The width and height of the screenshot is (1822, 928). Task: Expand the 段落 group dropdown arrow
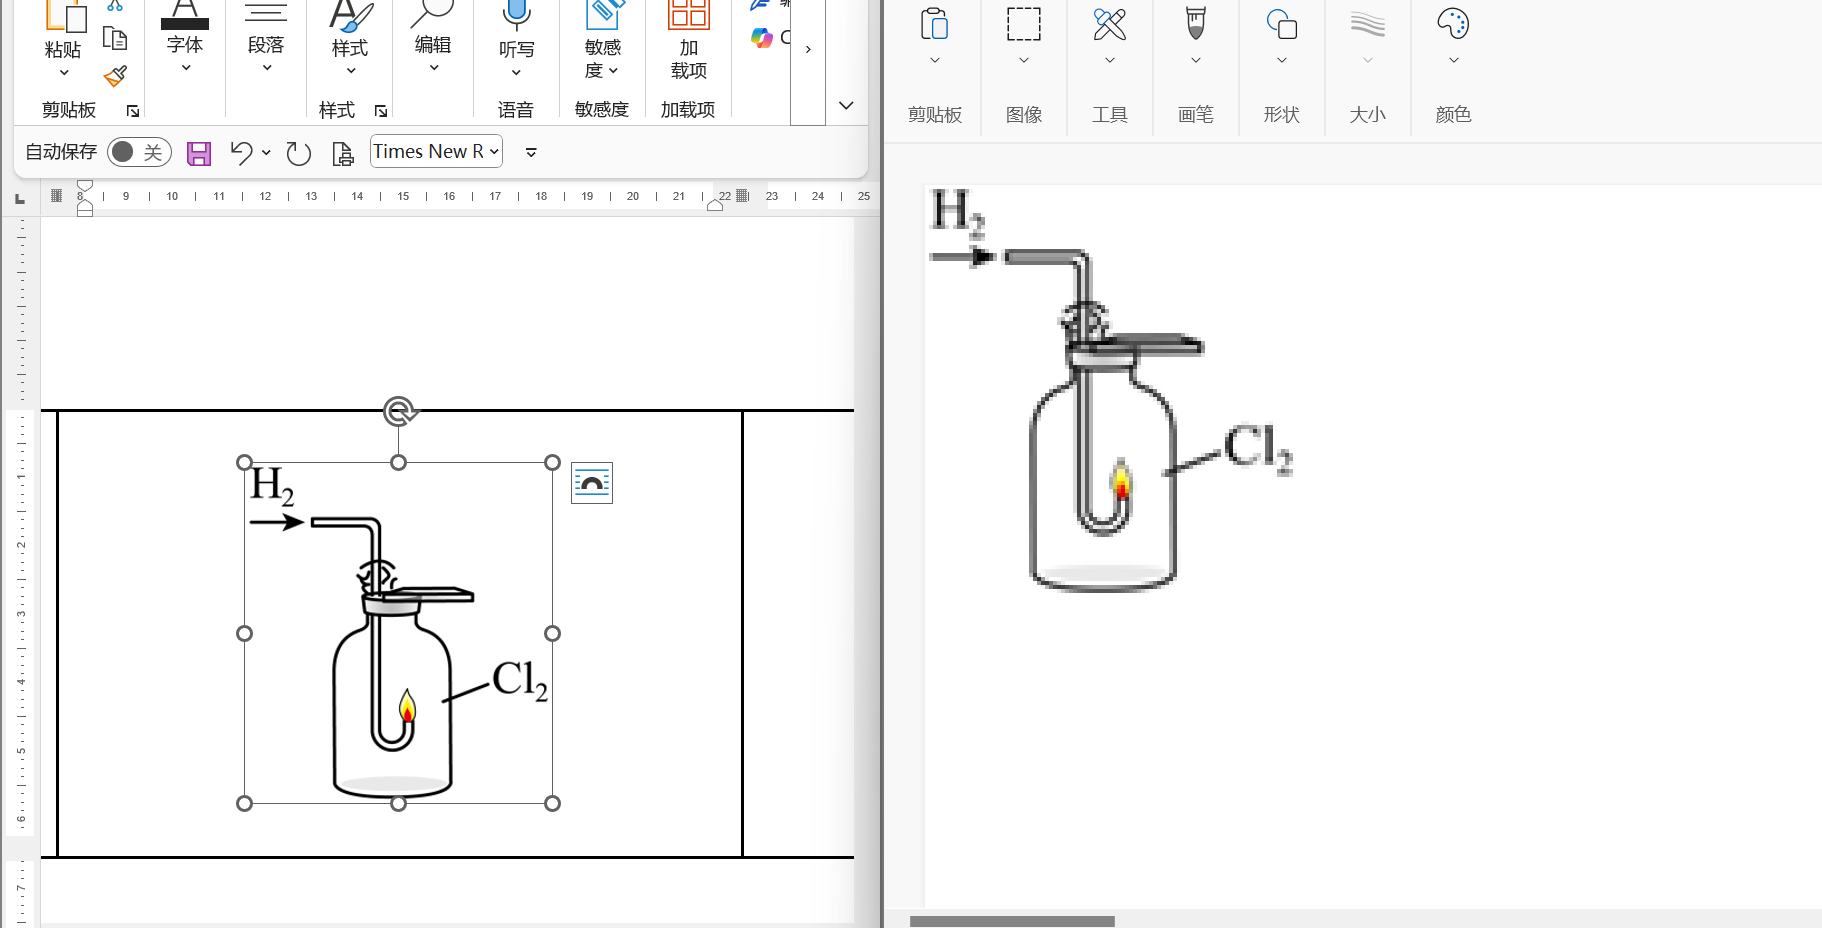point(267,68)
